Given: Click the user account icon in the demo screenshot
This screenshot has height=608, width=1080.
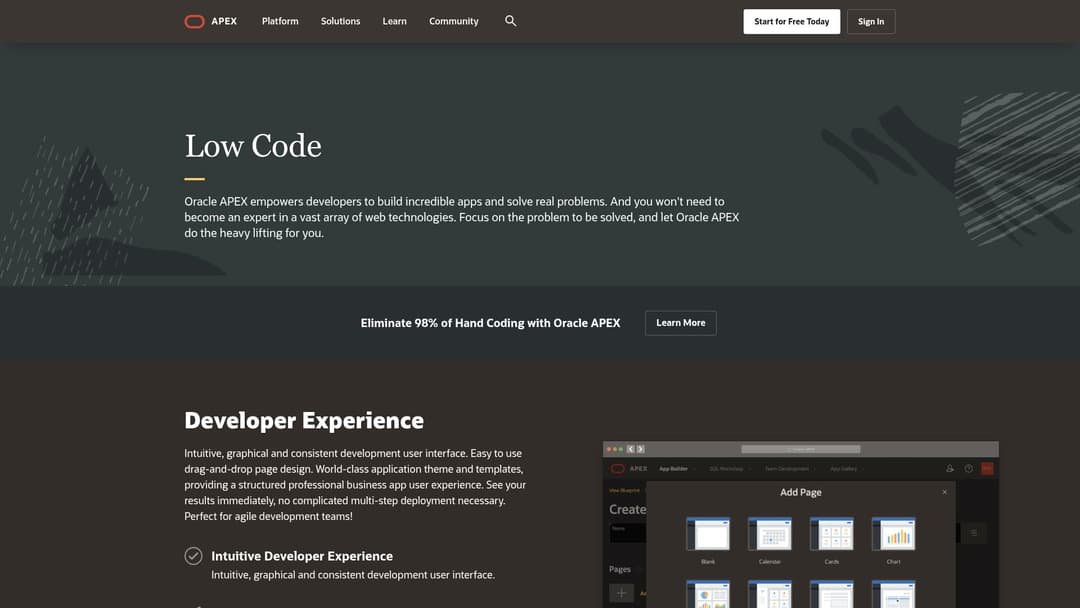Looking at the screenshot, I should [950, 468].
